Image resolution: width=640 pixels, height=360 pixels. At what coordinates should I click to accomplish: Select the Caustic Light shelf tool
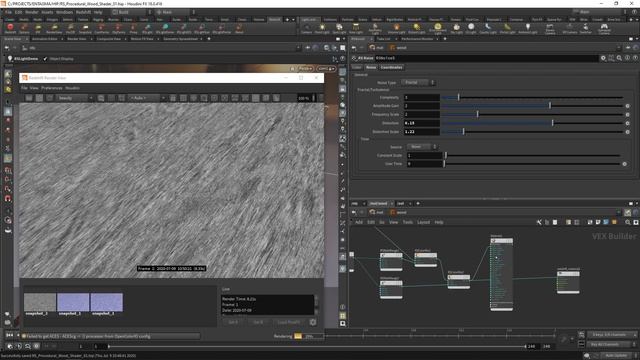[488, 28]
